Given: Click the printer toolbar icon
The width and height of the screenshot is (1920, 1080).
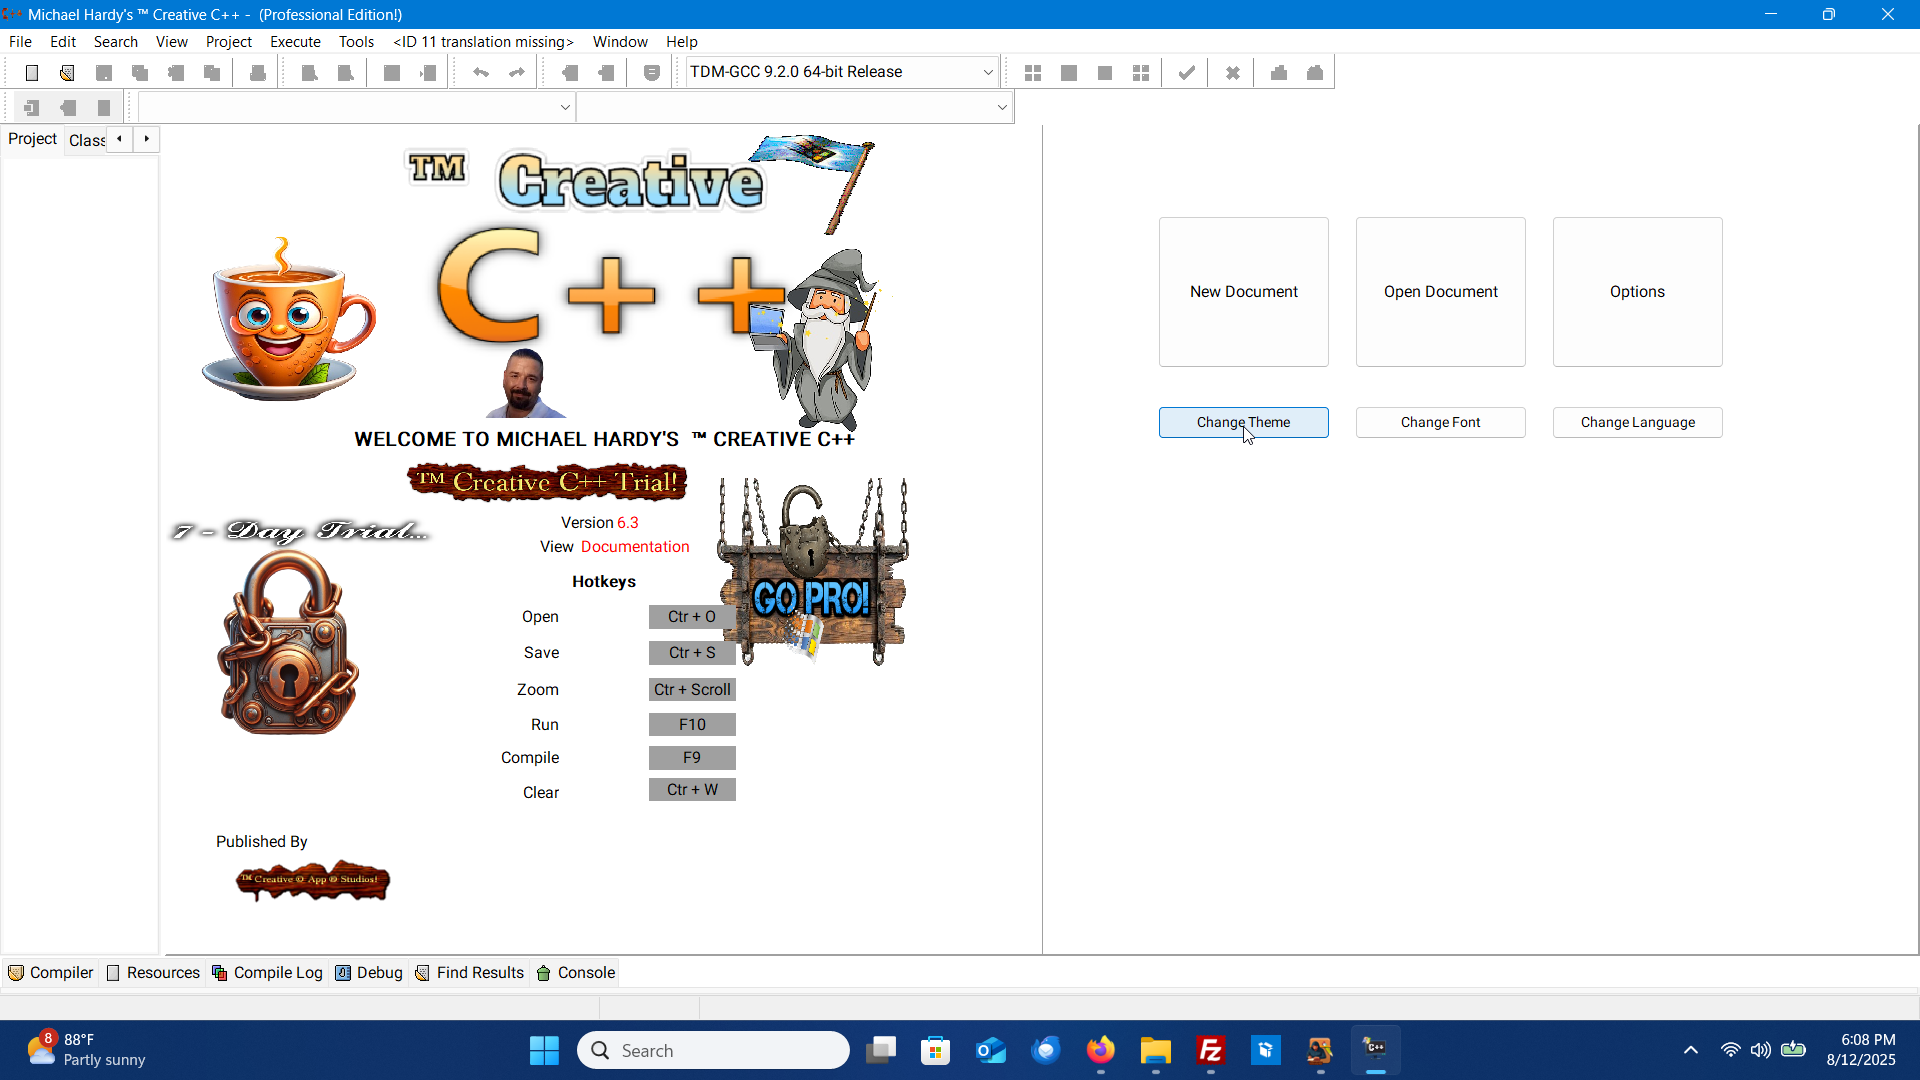Looking at the screenshot, I should 257,73.
